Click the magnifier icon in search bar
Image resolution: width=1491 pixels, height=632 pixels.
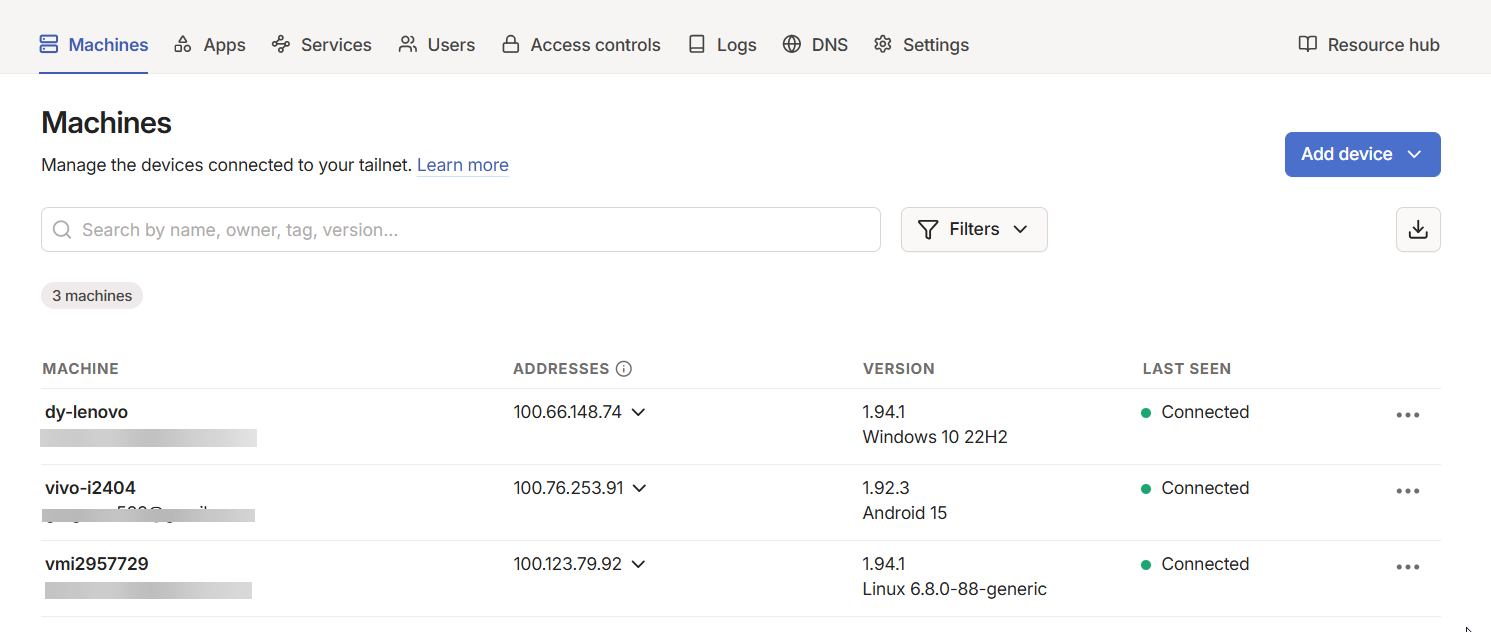pyautogui.click(x=62, y=230)
